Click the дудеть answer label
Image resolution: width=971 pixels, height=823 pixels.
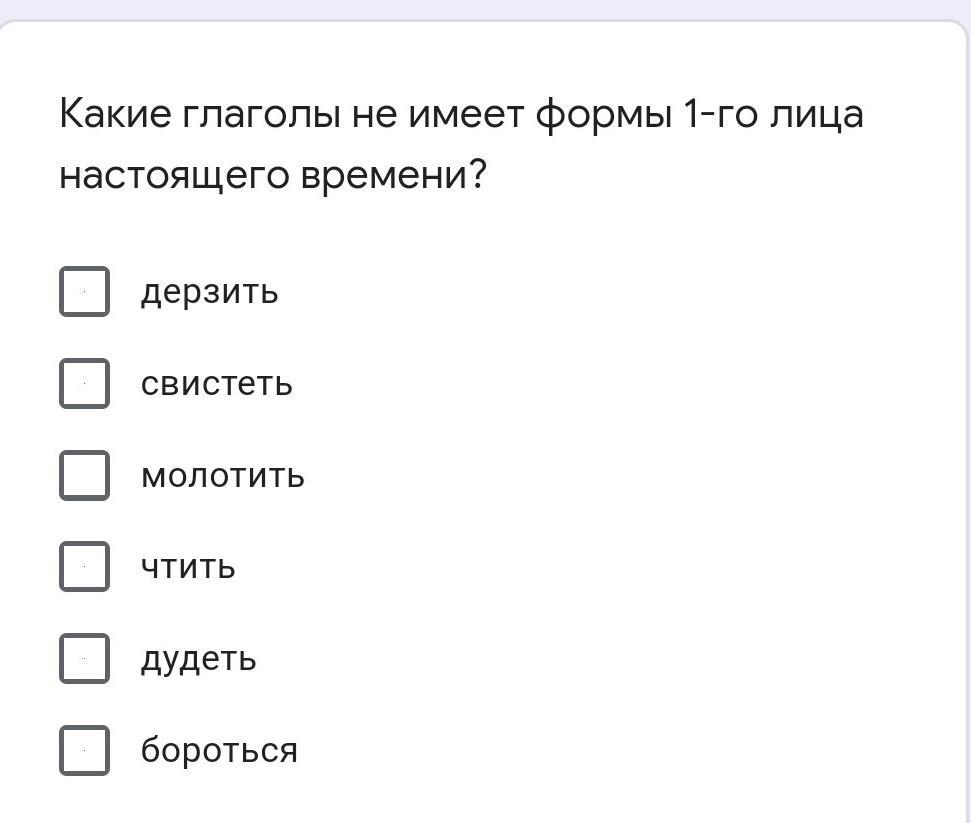[198, 659]
